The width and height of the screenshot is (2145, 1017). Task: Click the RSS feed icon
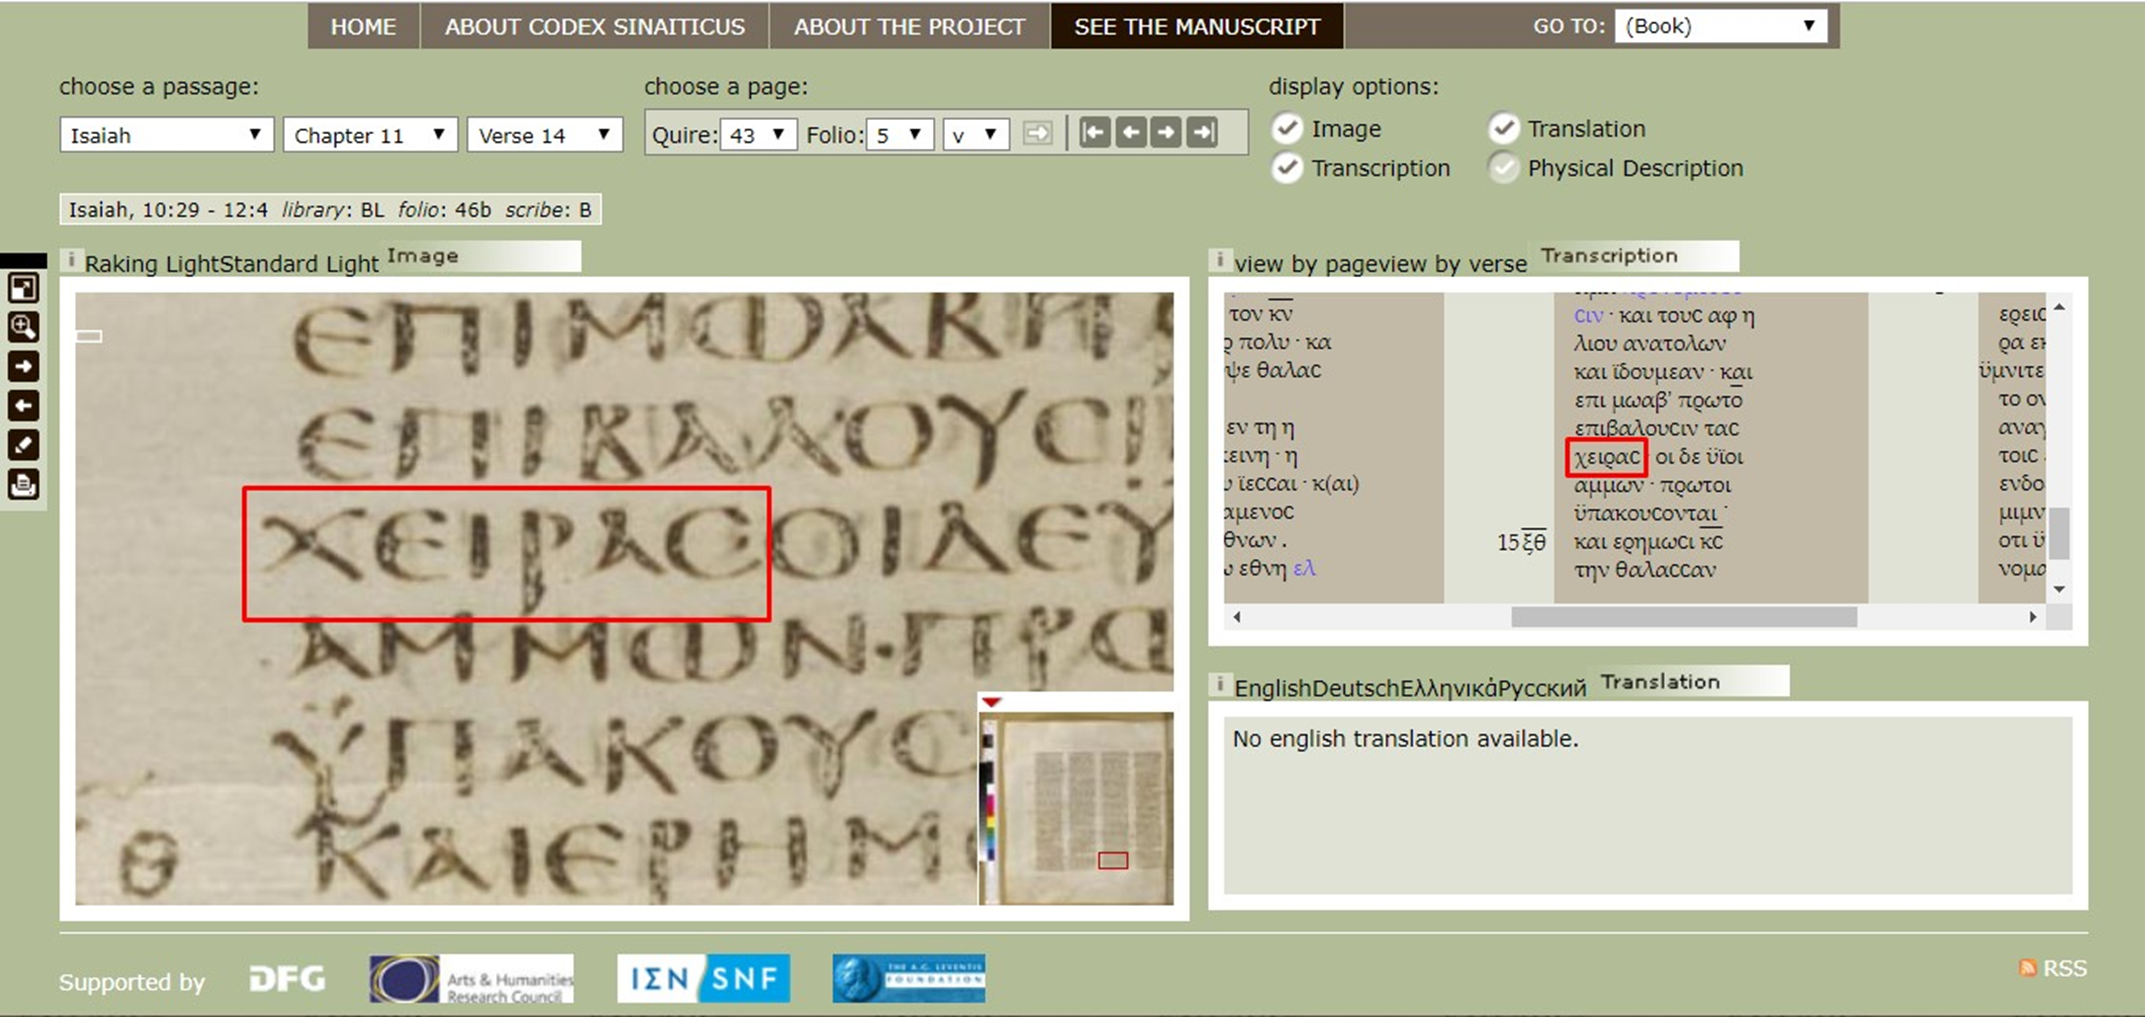[2027, 968]
